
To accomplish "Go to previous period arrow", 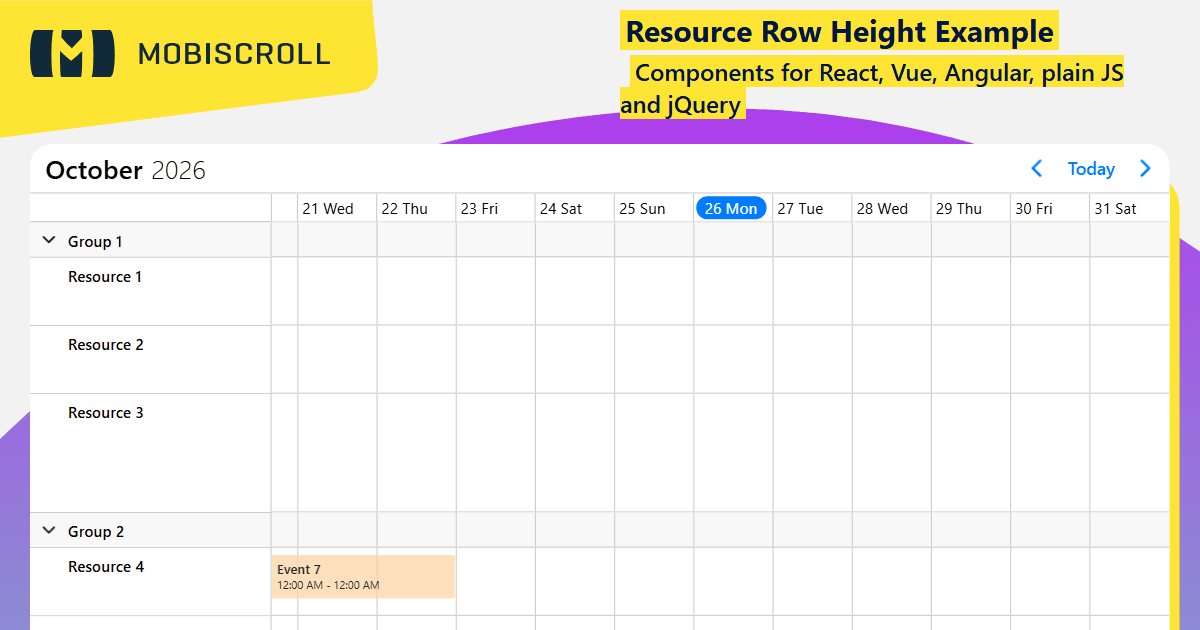I will [1037, 169].
